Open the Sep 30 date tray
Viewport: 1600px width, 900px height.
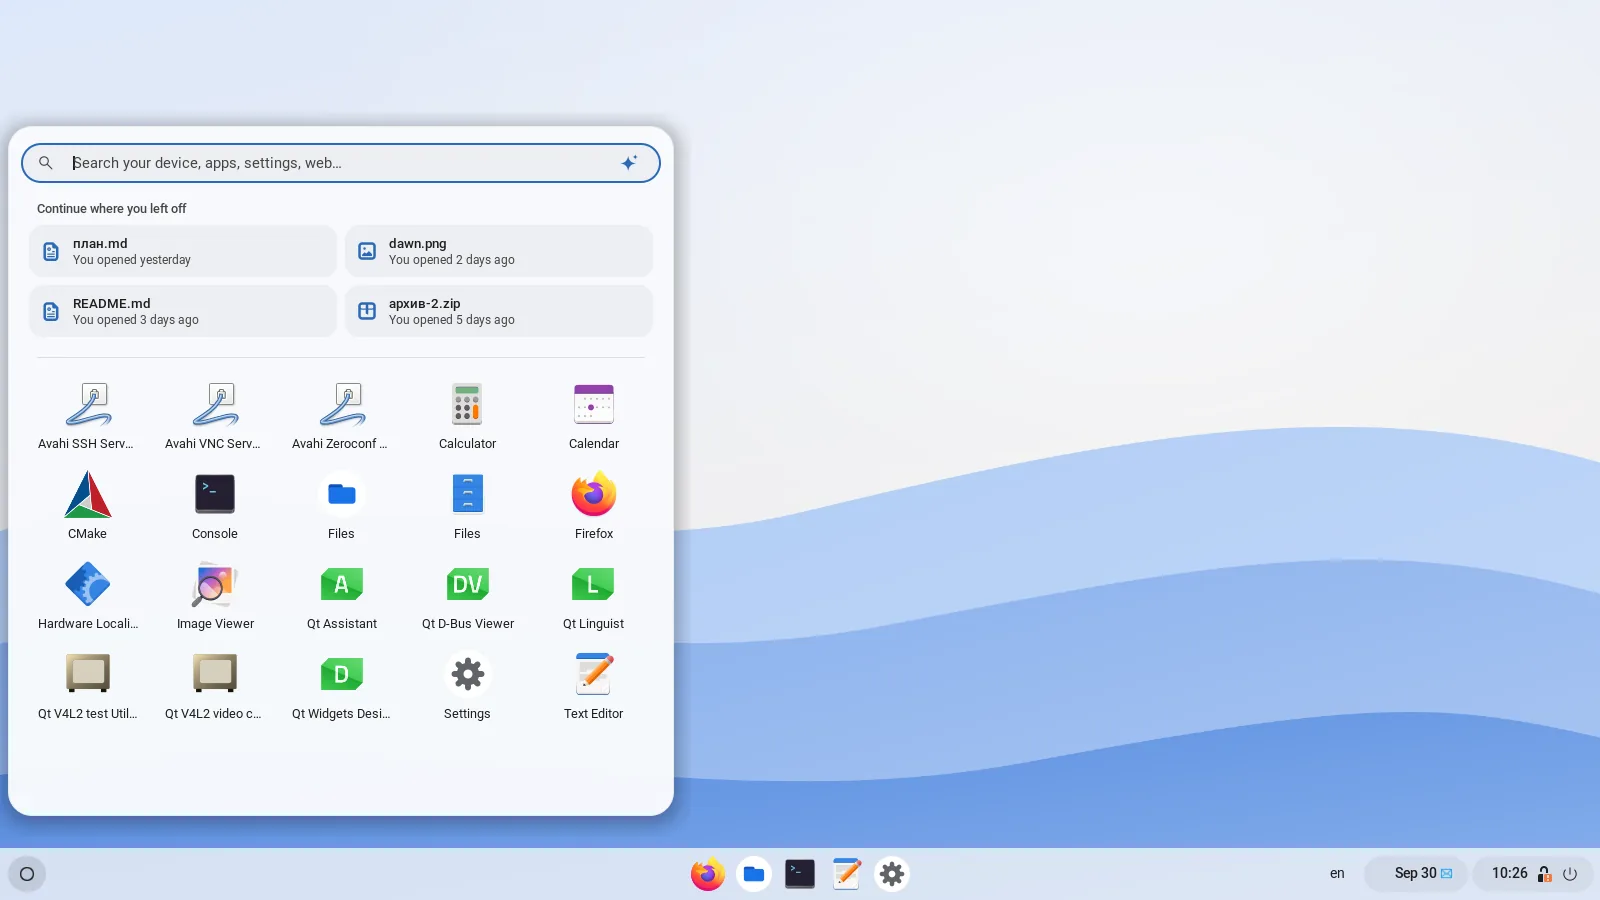coord(1416,874)
